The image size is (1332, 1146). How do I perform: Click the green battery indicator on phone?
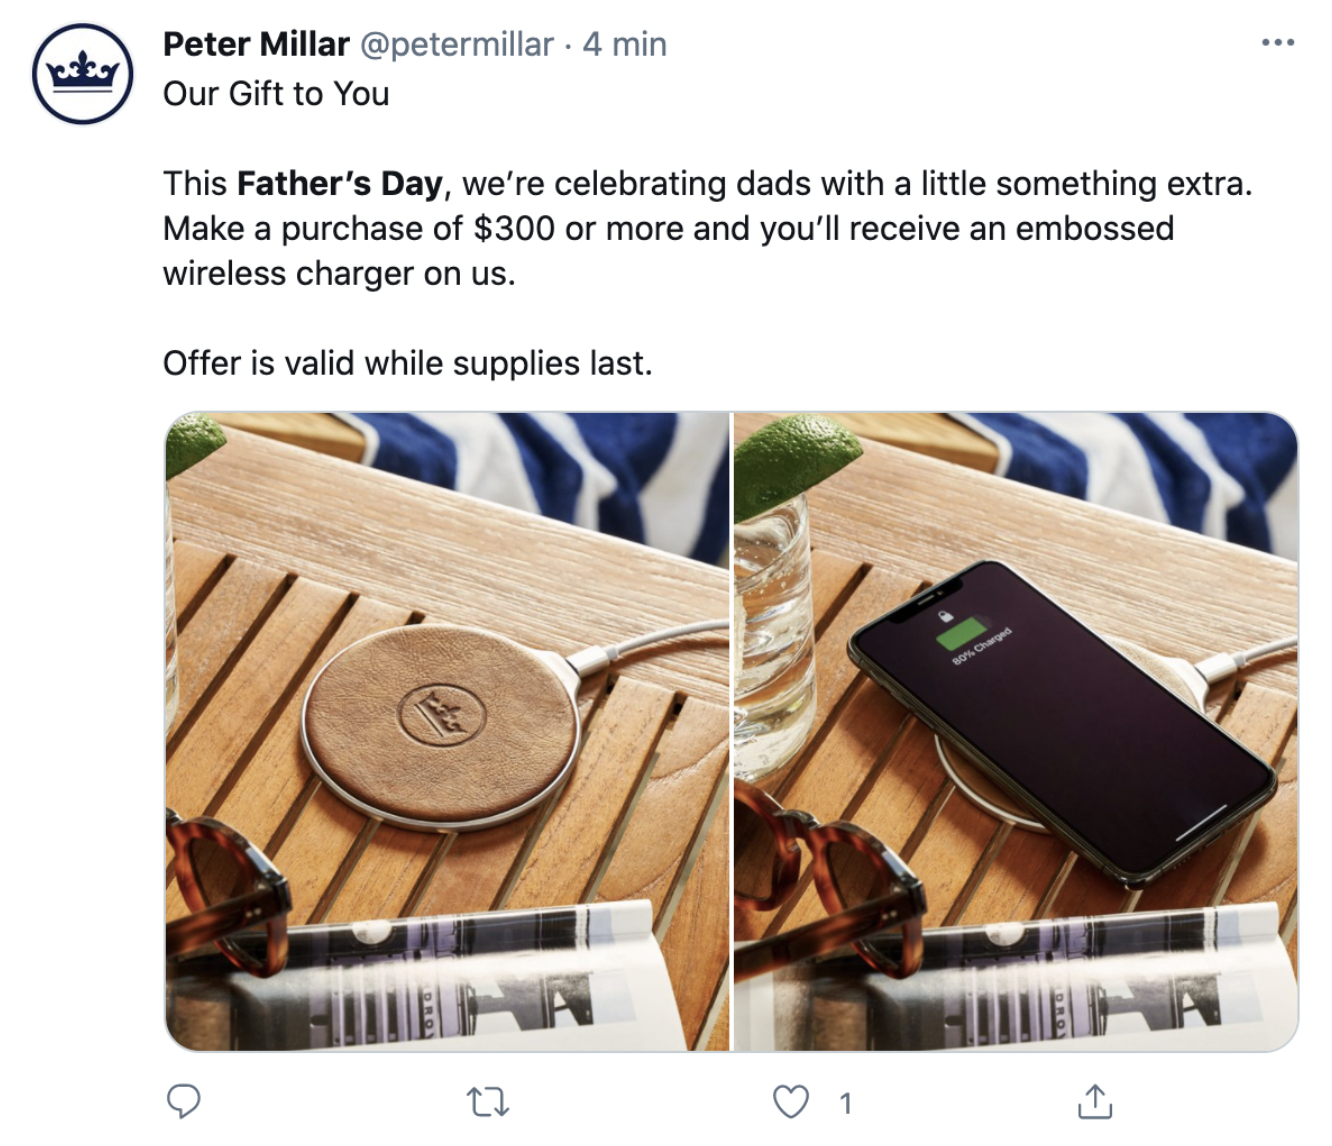tap(960, 635)
